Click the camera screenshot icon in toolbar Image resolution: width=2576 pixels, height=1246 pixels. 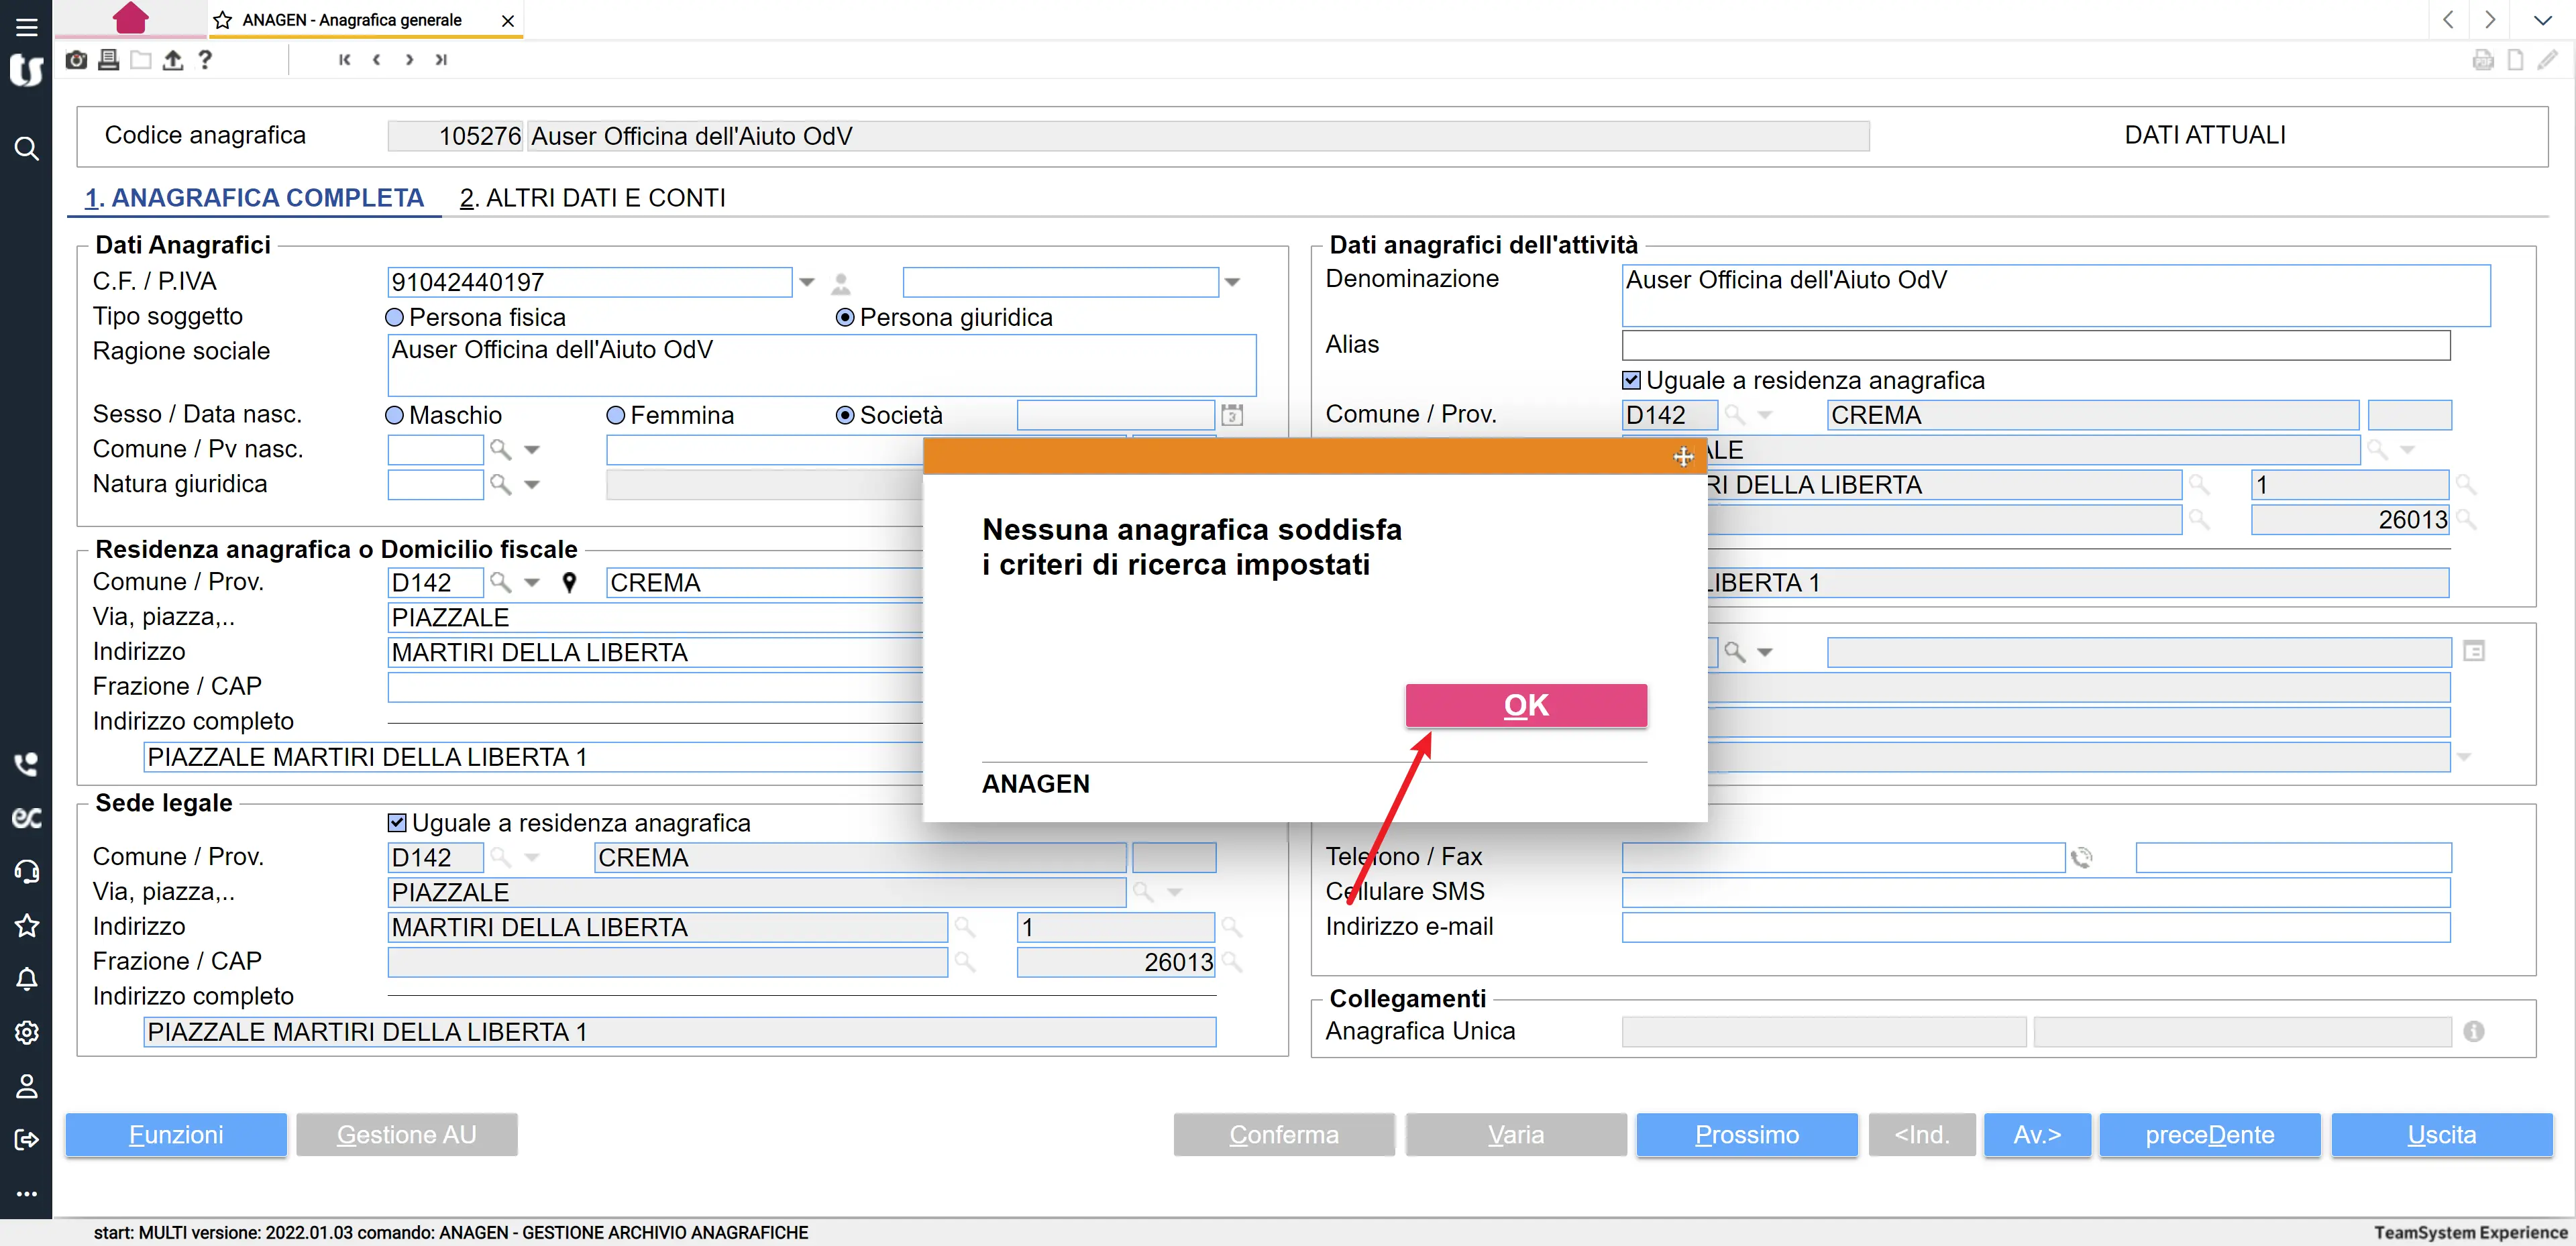pyautogui.click(x=76, y=60)
